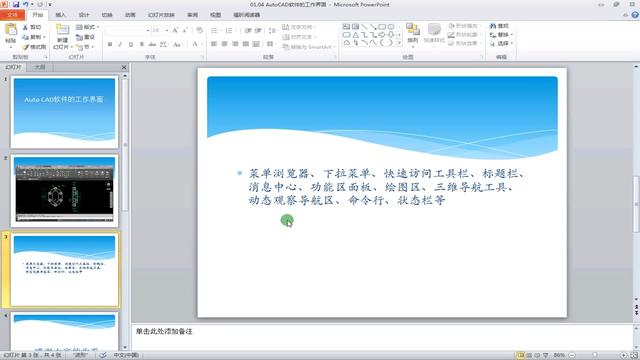Decrease font size with the smaller A icon
The height and width of the screenshot is (360, 640).
(x=185, y=30)
